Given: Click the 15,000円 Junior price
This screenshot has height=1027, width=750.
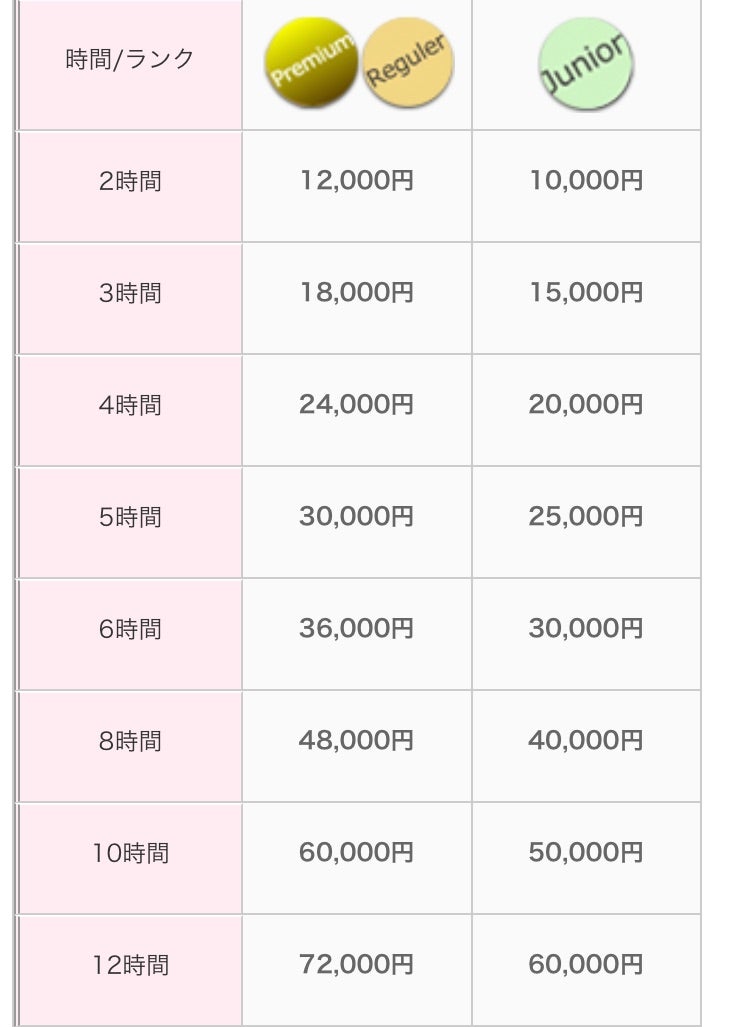Looking at the screenshot, I should pos(586,292).
